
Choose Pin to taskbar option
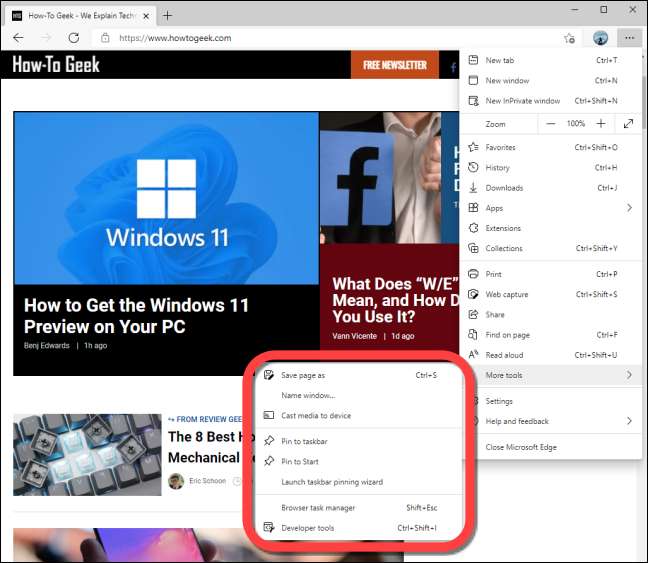304,441
